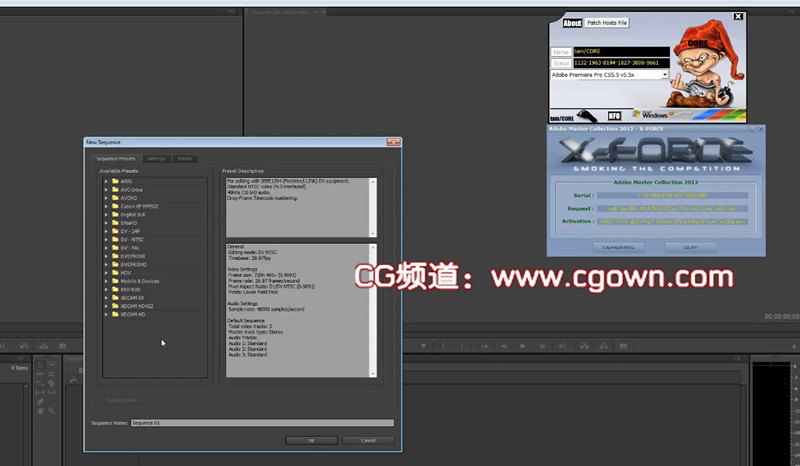The image size is (800, 466).
Task: Click the Digital SLR folder icon
Action: 115,214
